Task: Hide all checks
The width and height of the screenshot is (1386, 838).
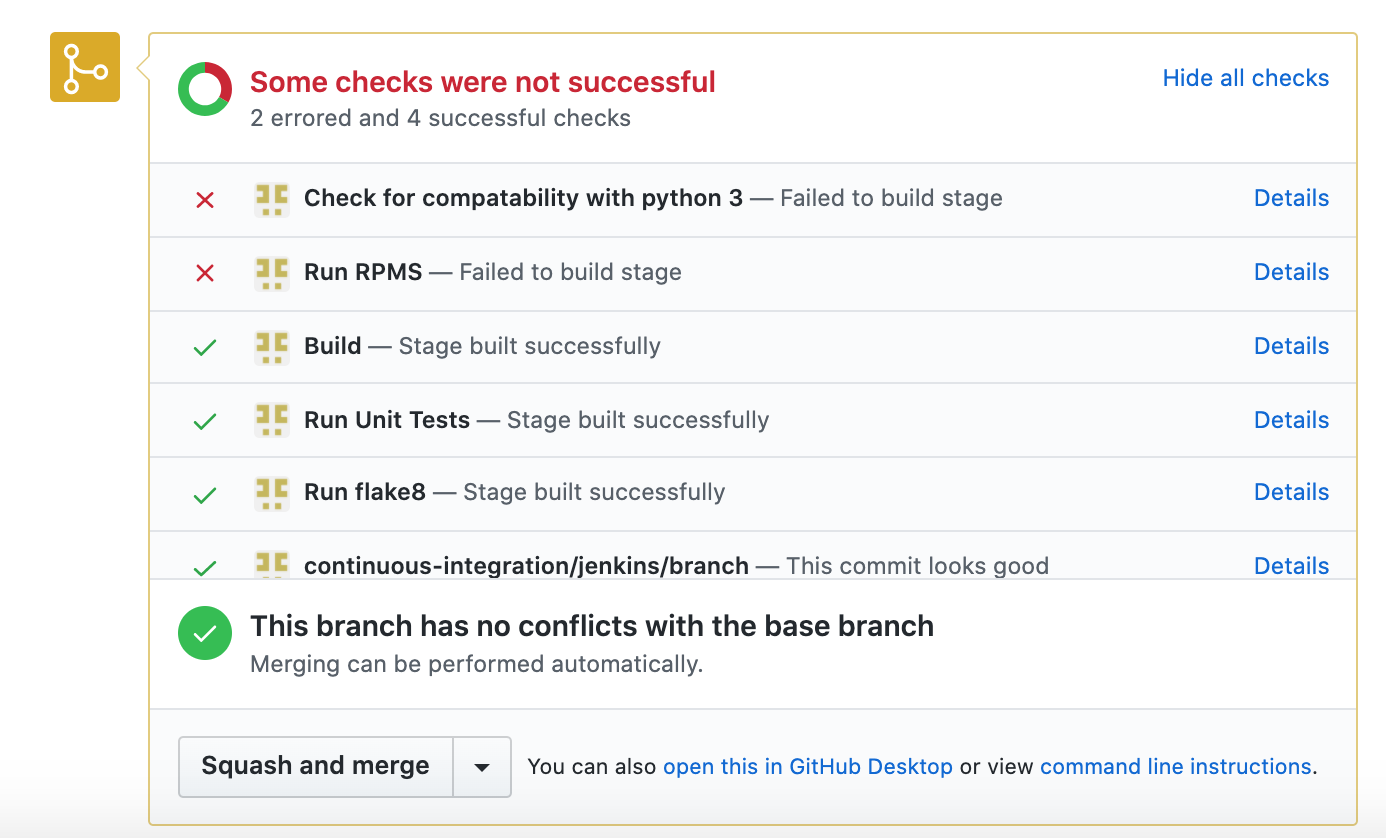Action: 1245,78
